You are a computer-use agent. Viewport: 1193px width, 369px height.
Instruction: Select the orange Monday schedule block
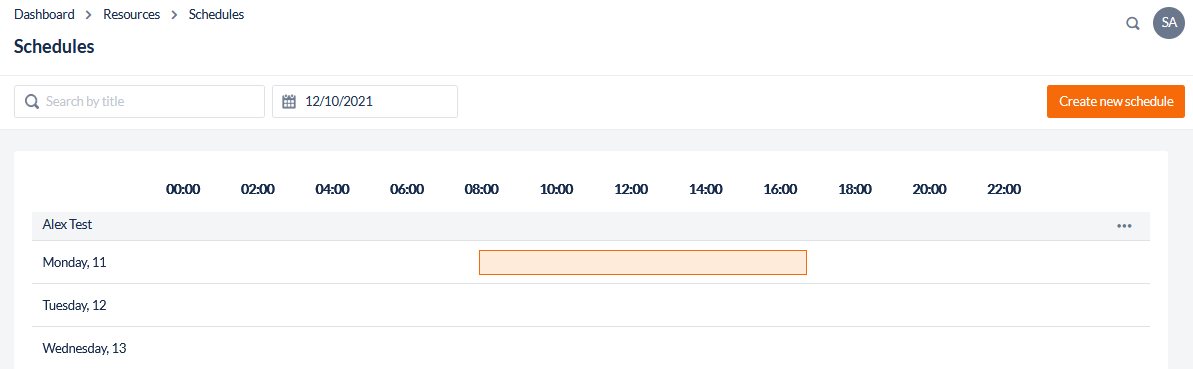[x=643, y=262]
